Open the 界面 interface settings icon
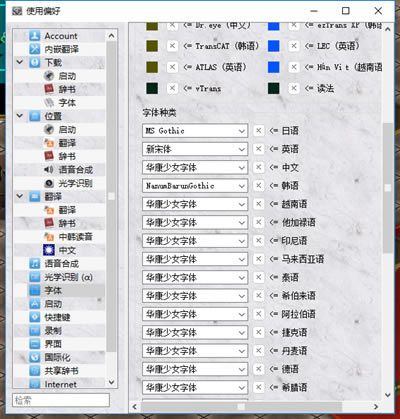 (35, 344)
